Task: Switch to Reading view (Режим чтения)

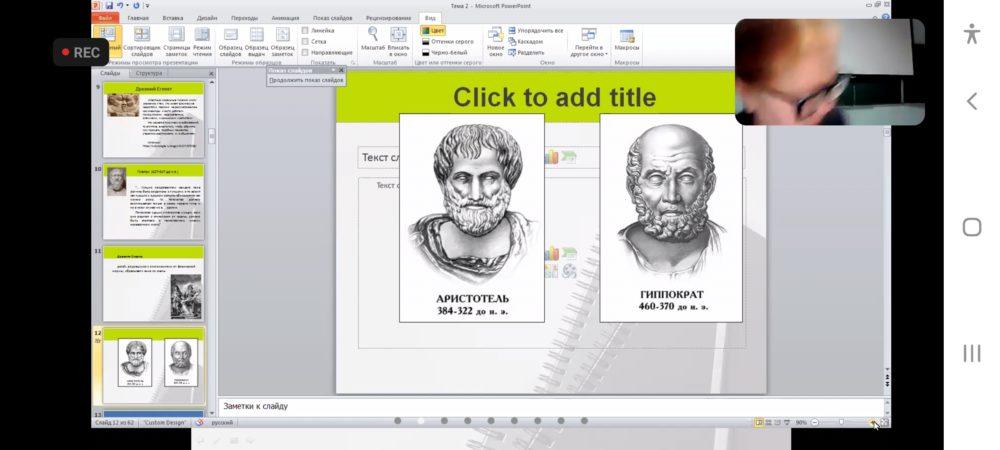Action: coord(202,42)
